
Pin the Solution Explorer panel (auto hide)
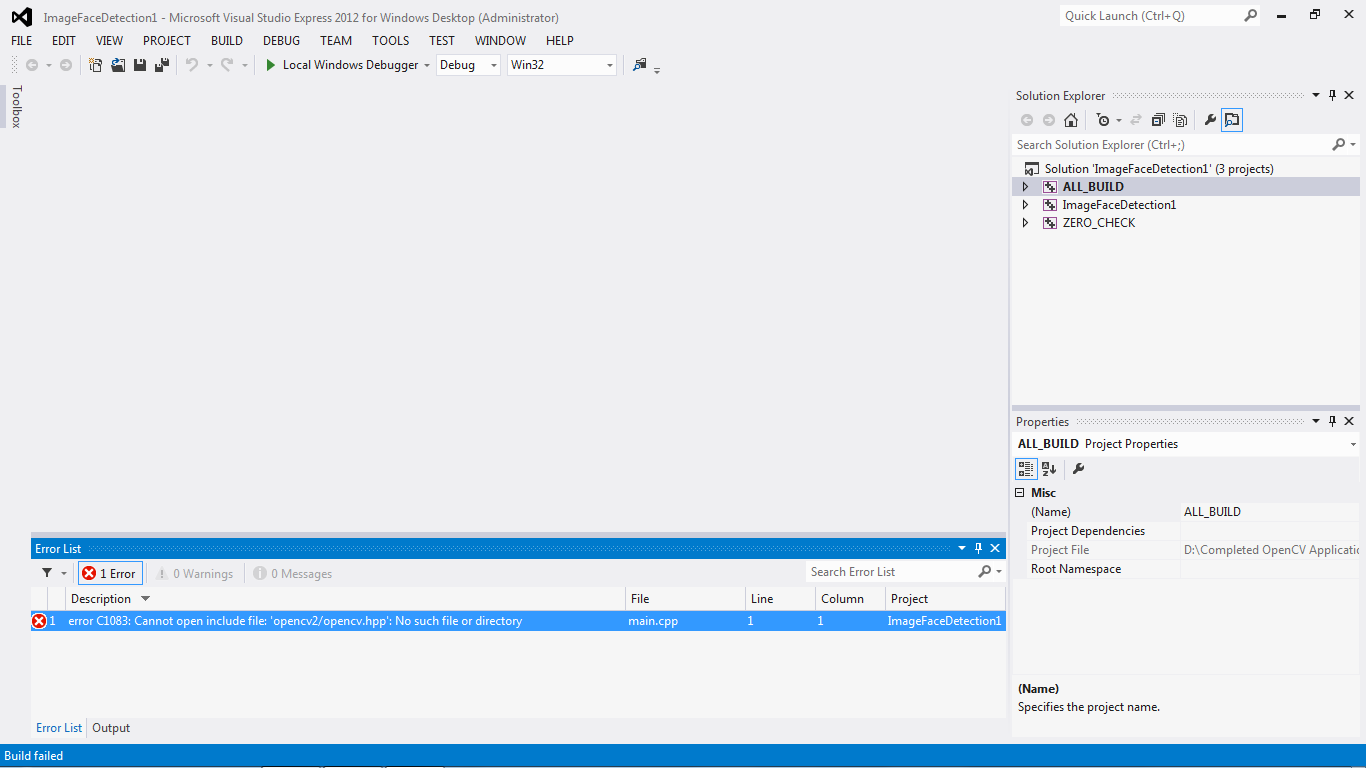click(1332, 96)
